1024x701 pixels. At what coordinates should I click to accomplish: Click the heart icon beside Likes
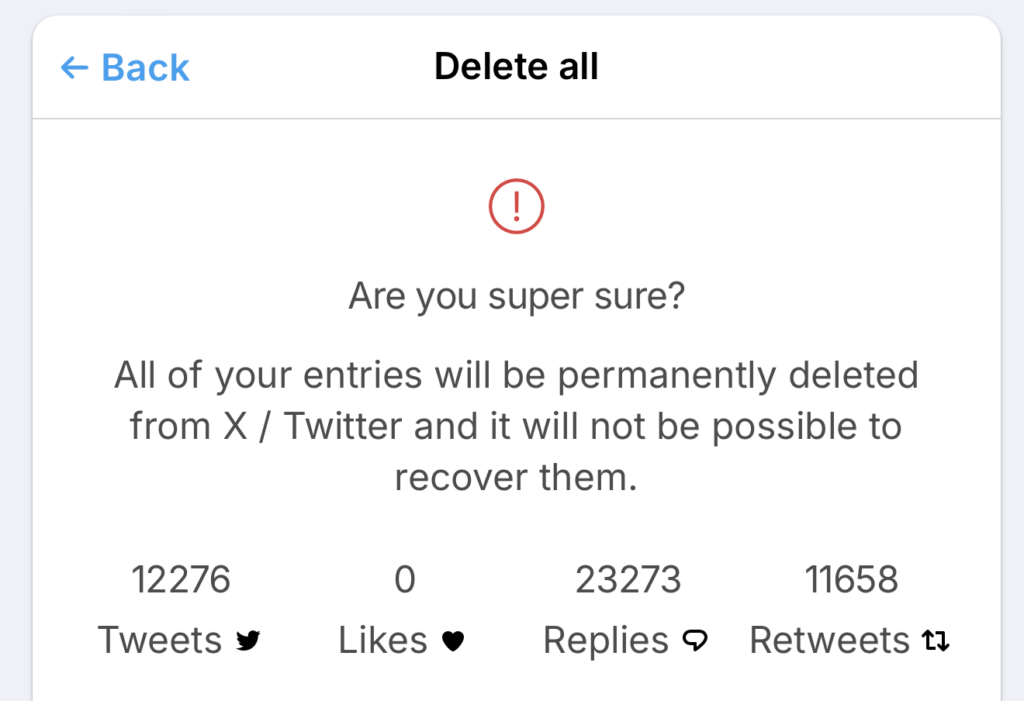pyautogui.click(x=453, y=641)
